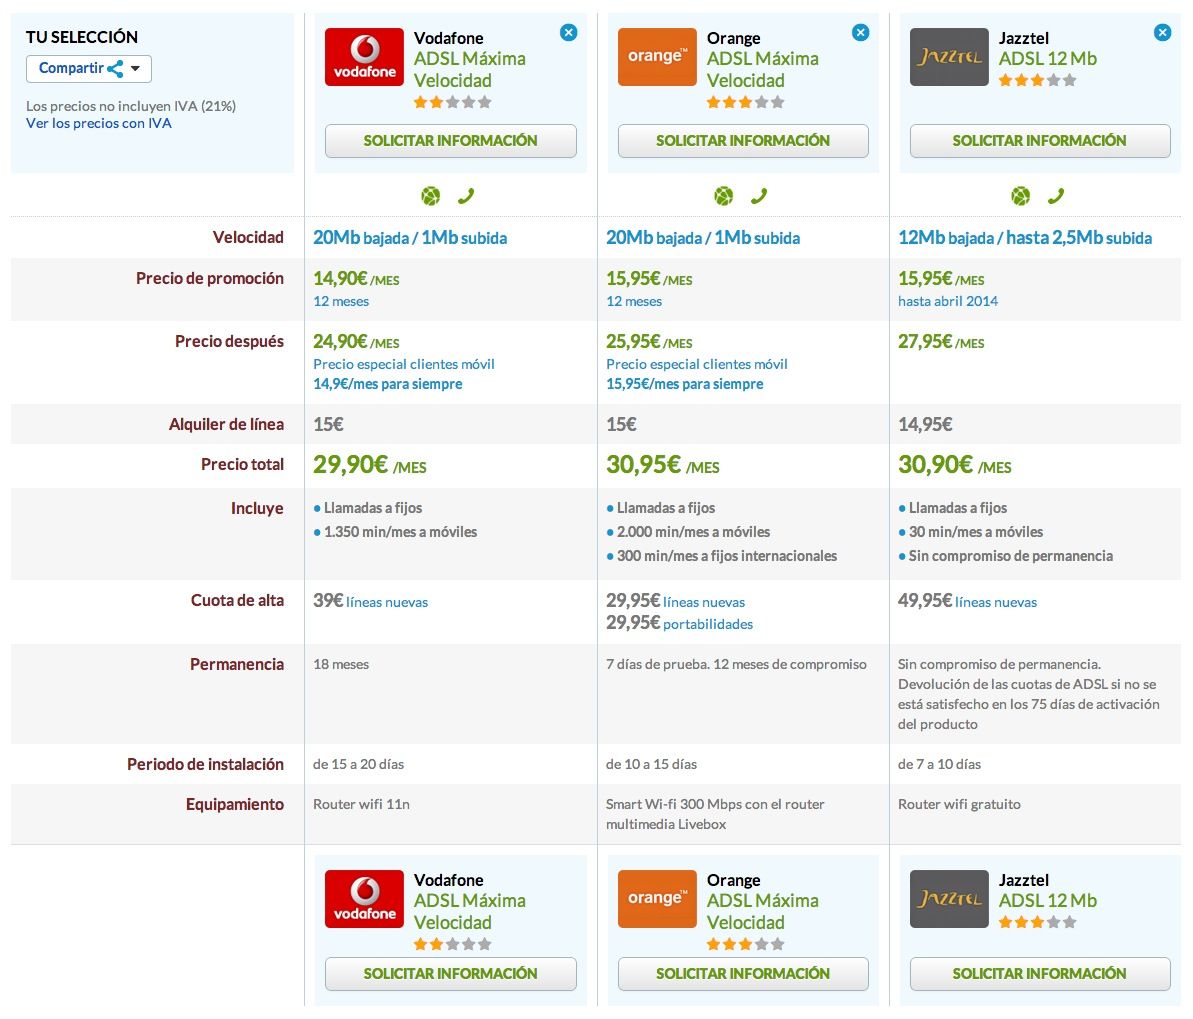Click Vodafone 39€ líneas nuevas link

[x=371, y=601]
